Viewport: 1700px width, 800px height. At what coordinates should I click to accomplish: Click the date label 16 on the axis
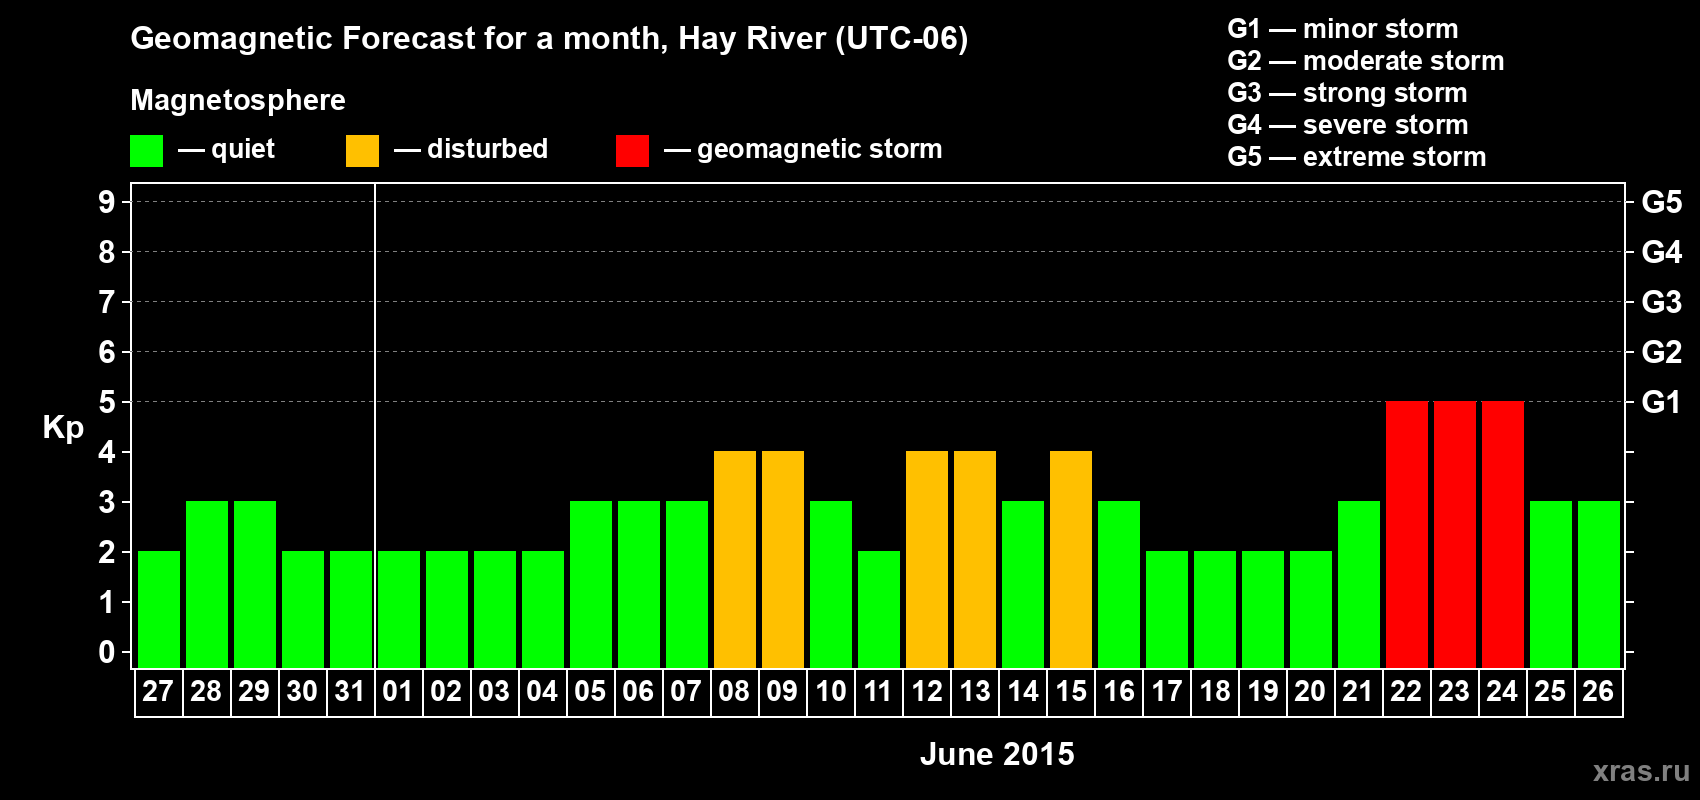pos(1118,692)
